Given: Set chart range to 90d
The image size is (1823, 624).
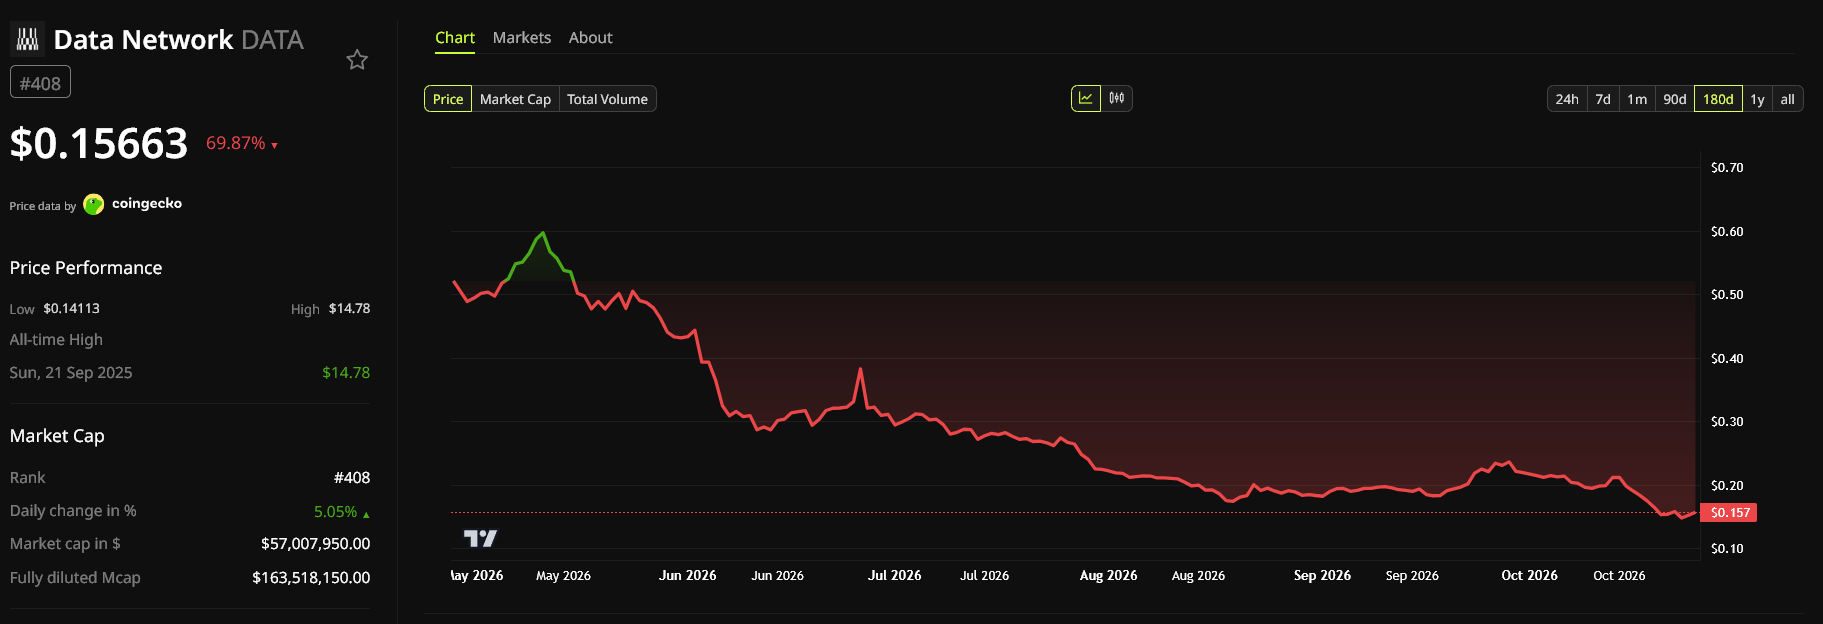Looking at the screenshot, I should (1675, 99).
